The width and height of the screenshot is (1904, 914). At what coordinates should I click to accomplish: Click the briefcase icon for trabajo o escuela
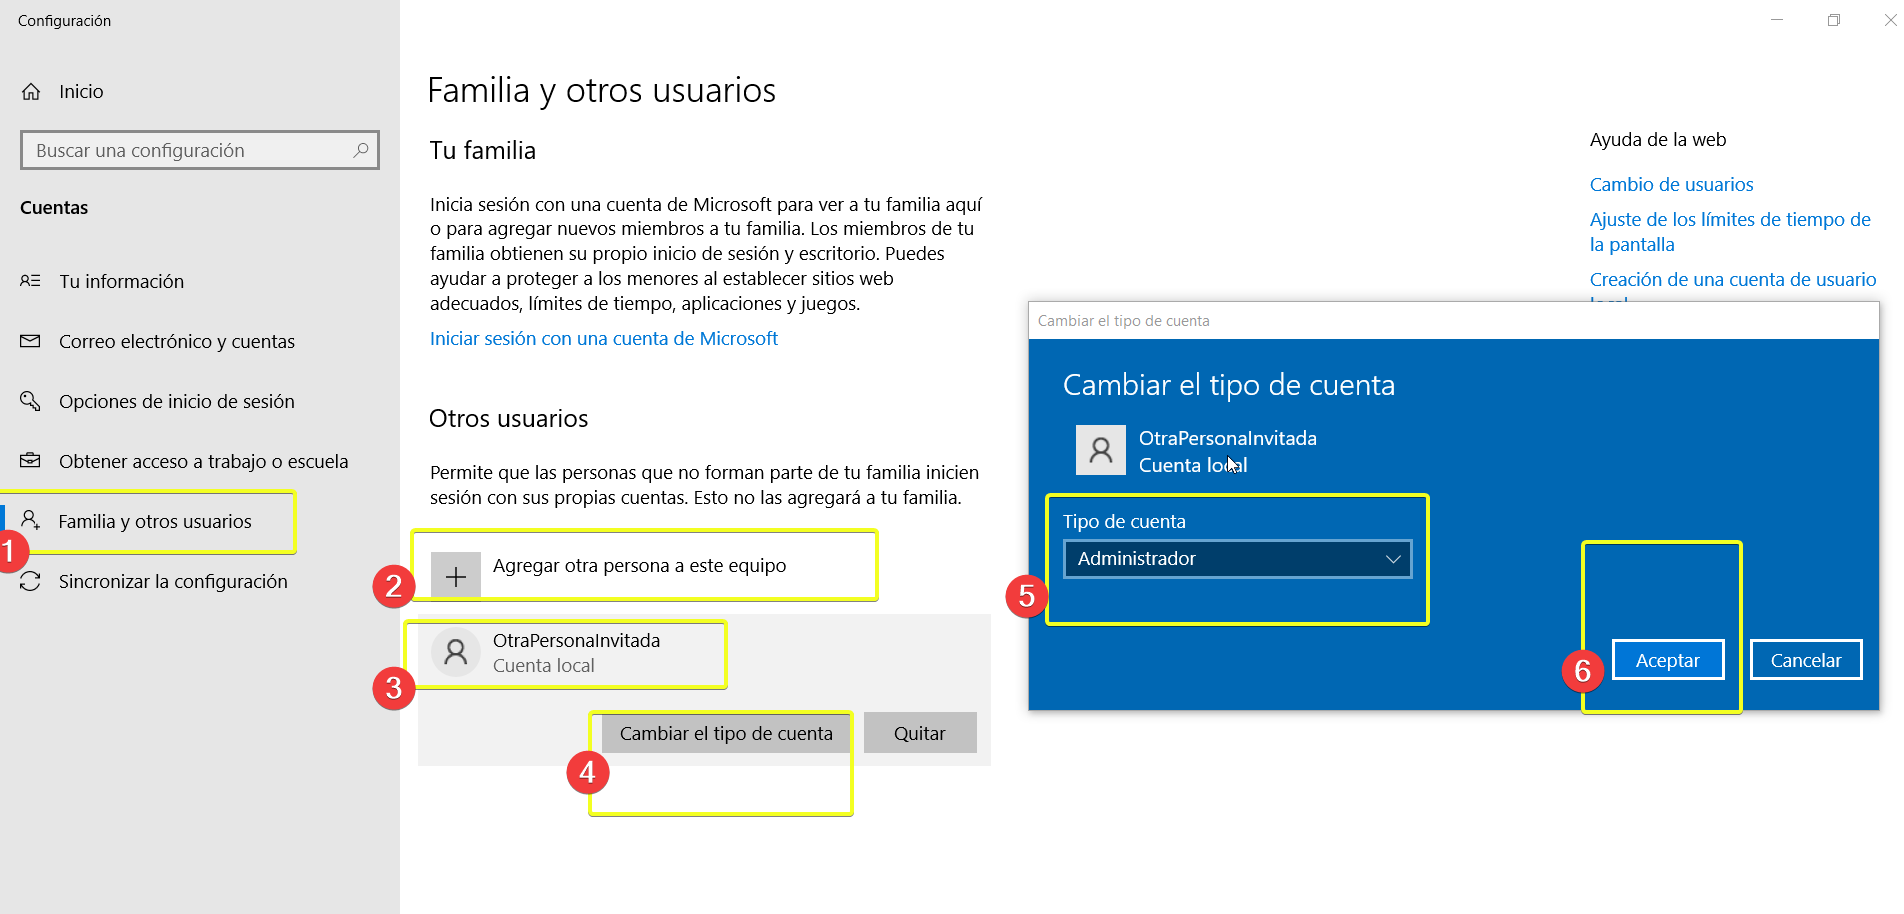click(x=31, y=461)
